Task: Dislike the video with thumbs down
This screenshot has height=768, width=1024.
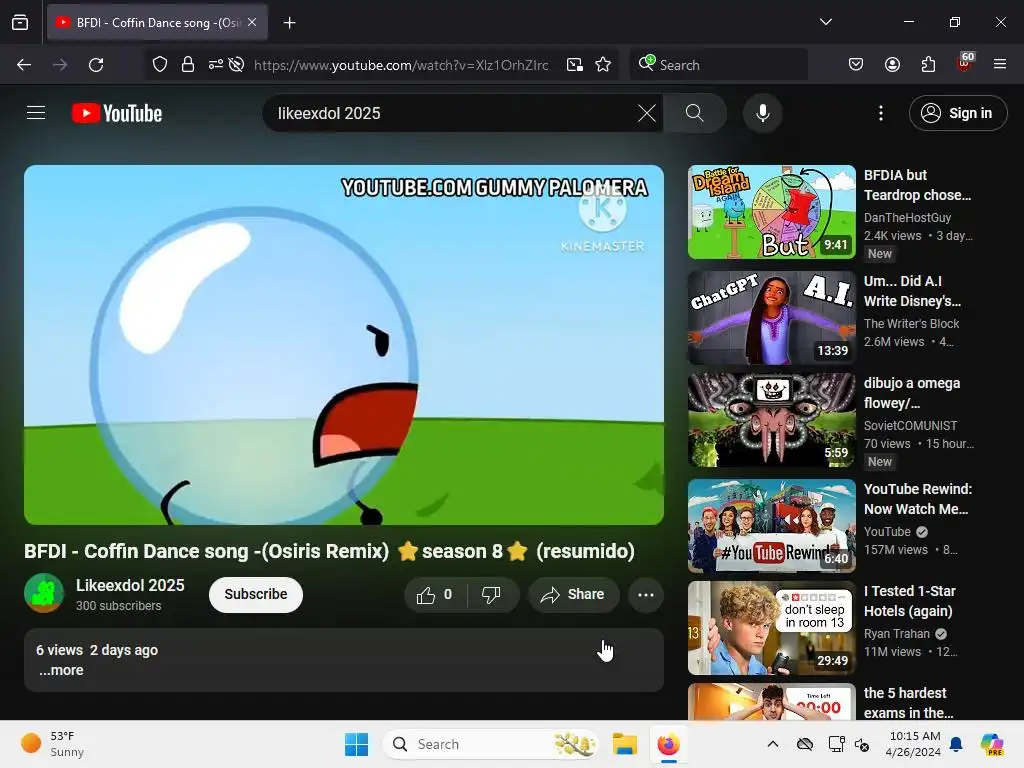Action: coord(491,594)
